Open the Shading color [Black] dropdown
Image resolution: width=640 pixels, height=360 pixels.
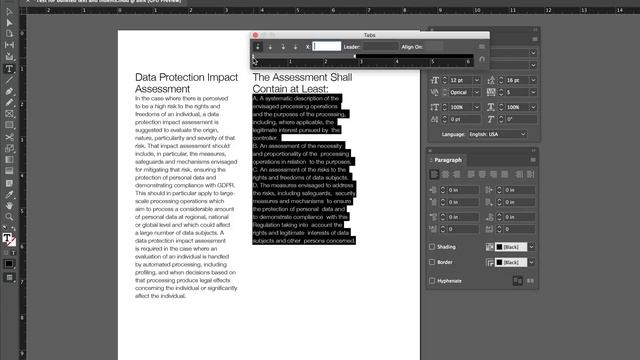tap(531, 247)
